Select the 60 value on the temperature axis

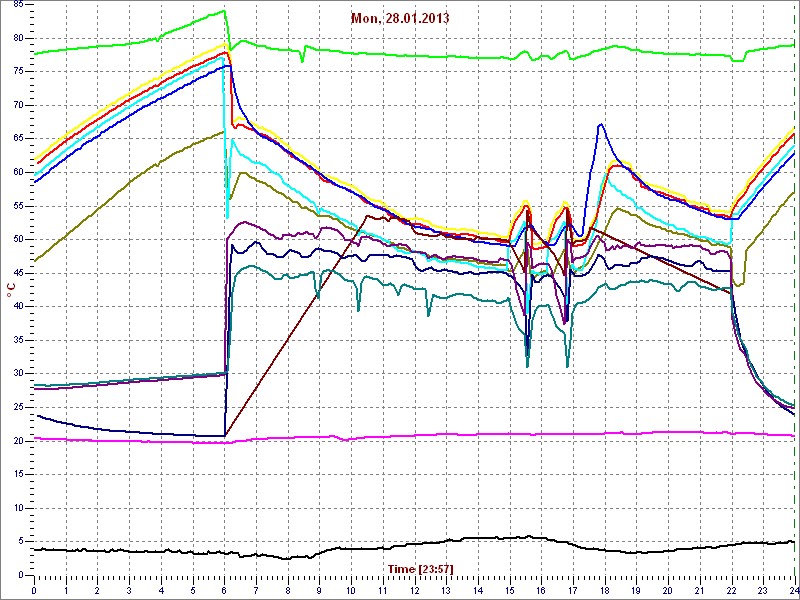pos(17,172)
